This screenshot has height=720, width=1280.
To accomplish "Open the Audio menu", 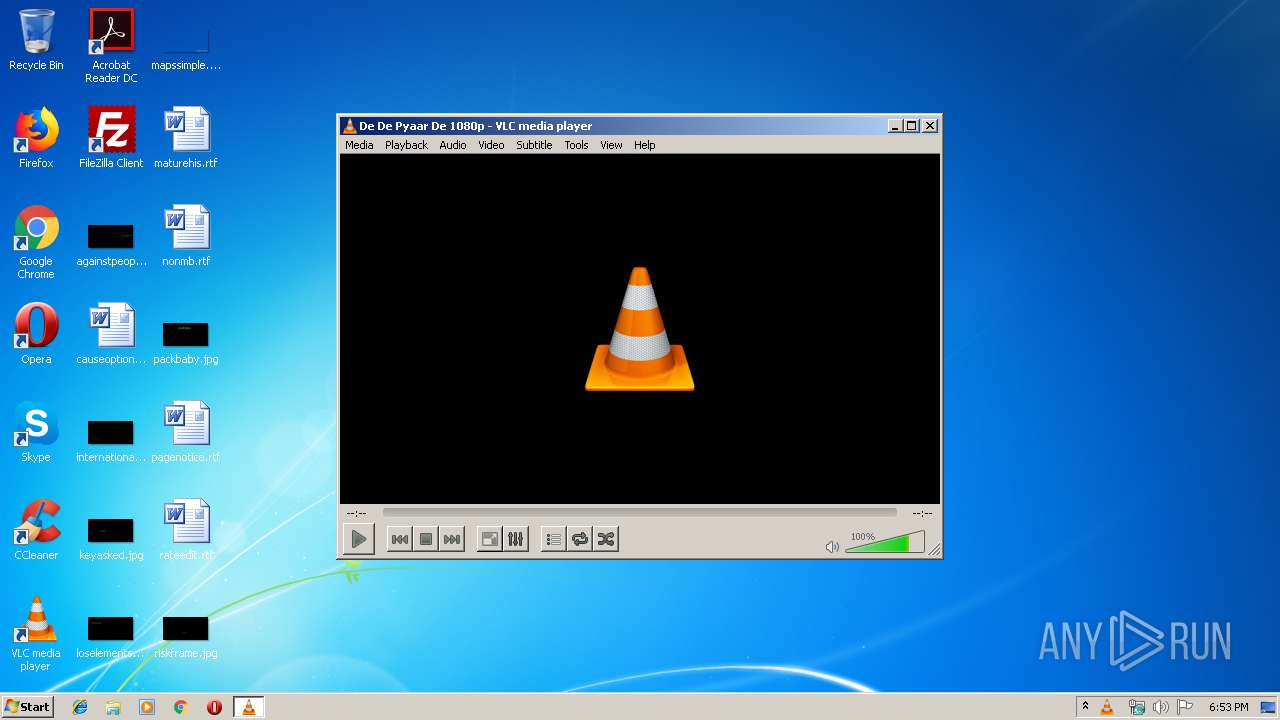I will [453, 145].
